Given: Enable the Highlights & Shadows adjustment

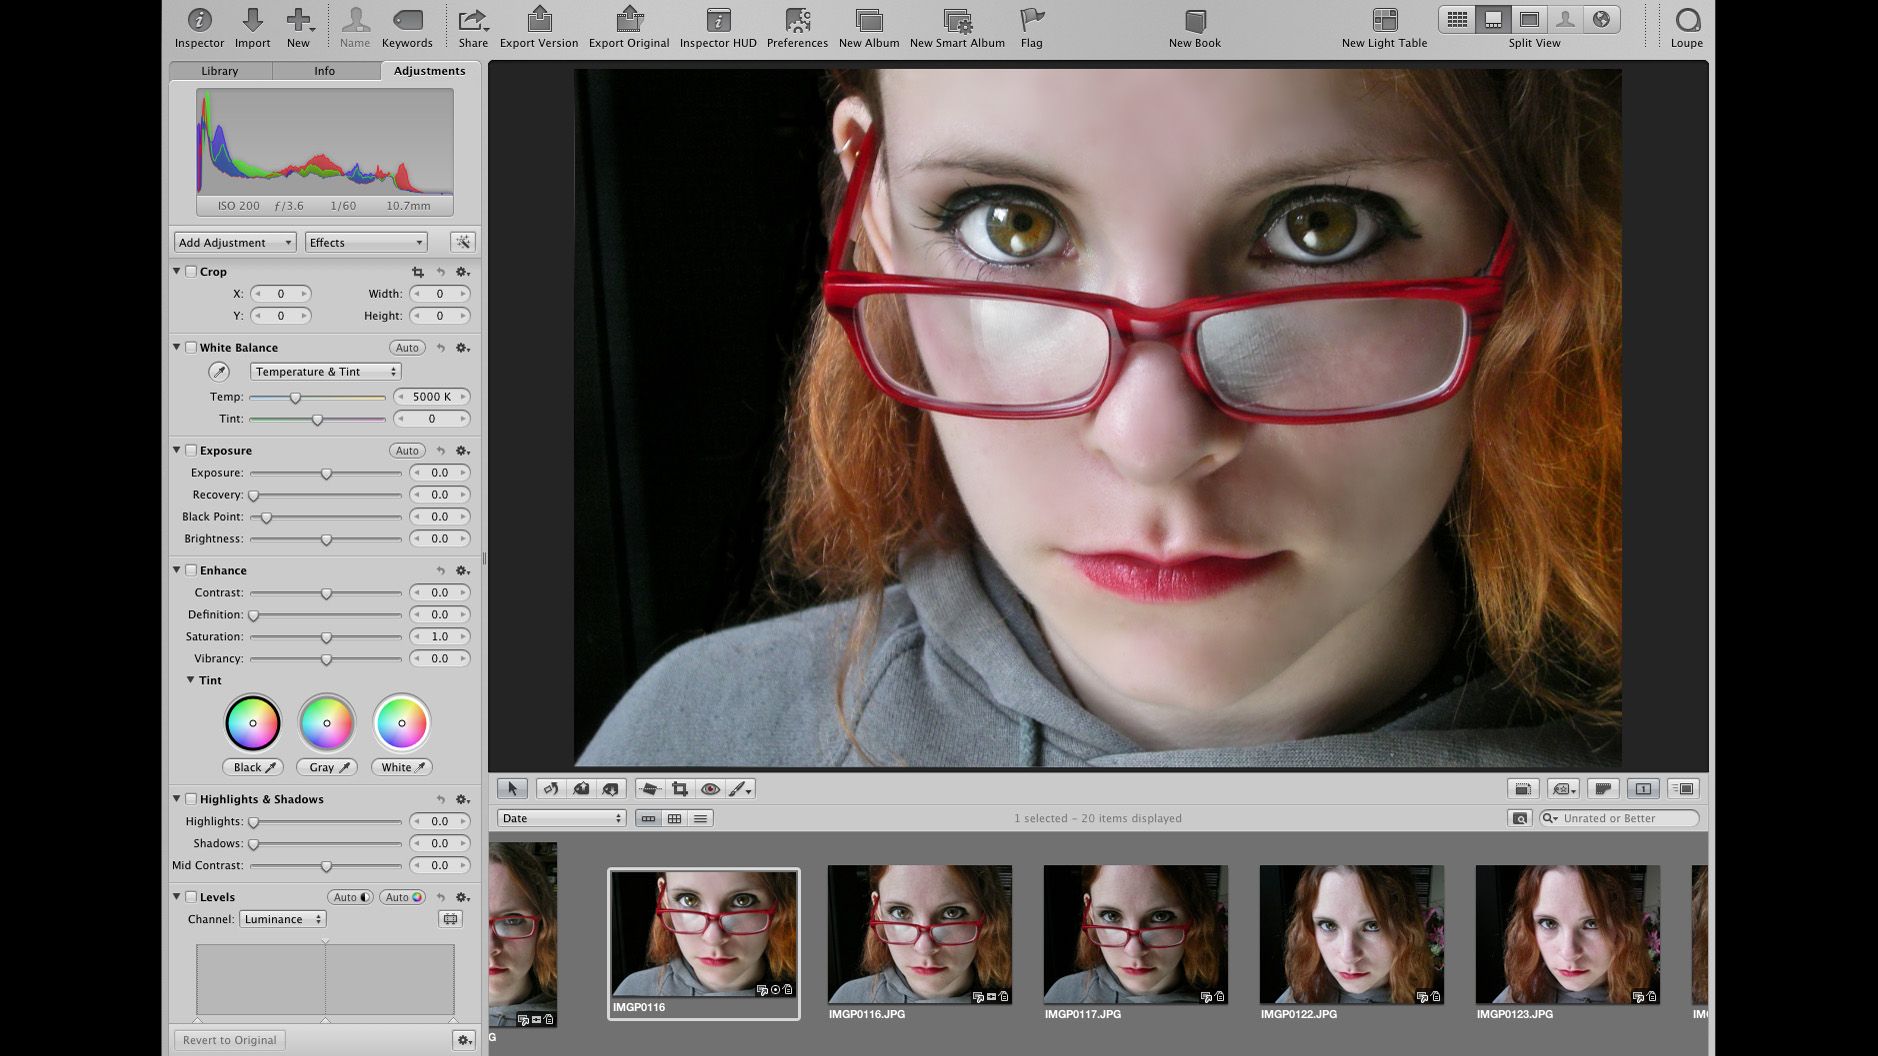Looking at the screenshot, I should pyautogui.click(x=190, y=799).
